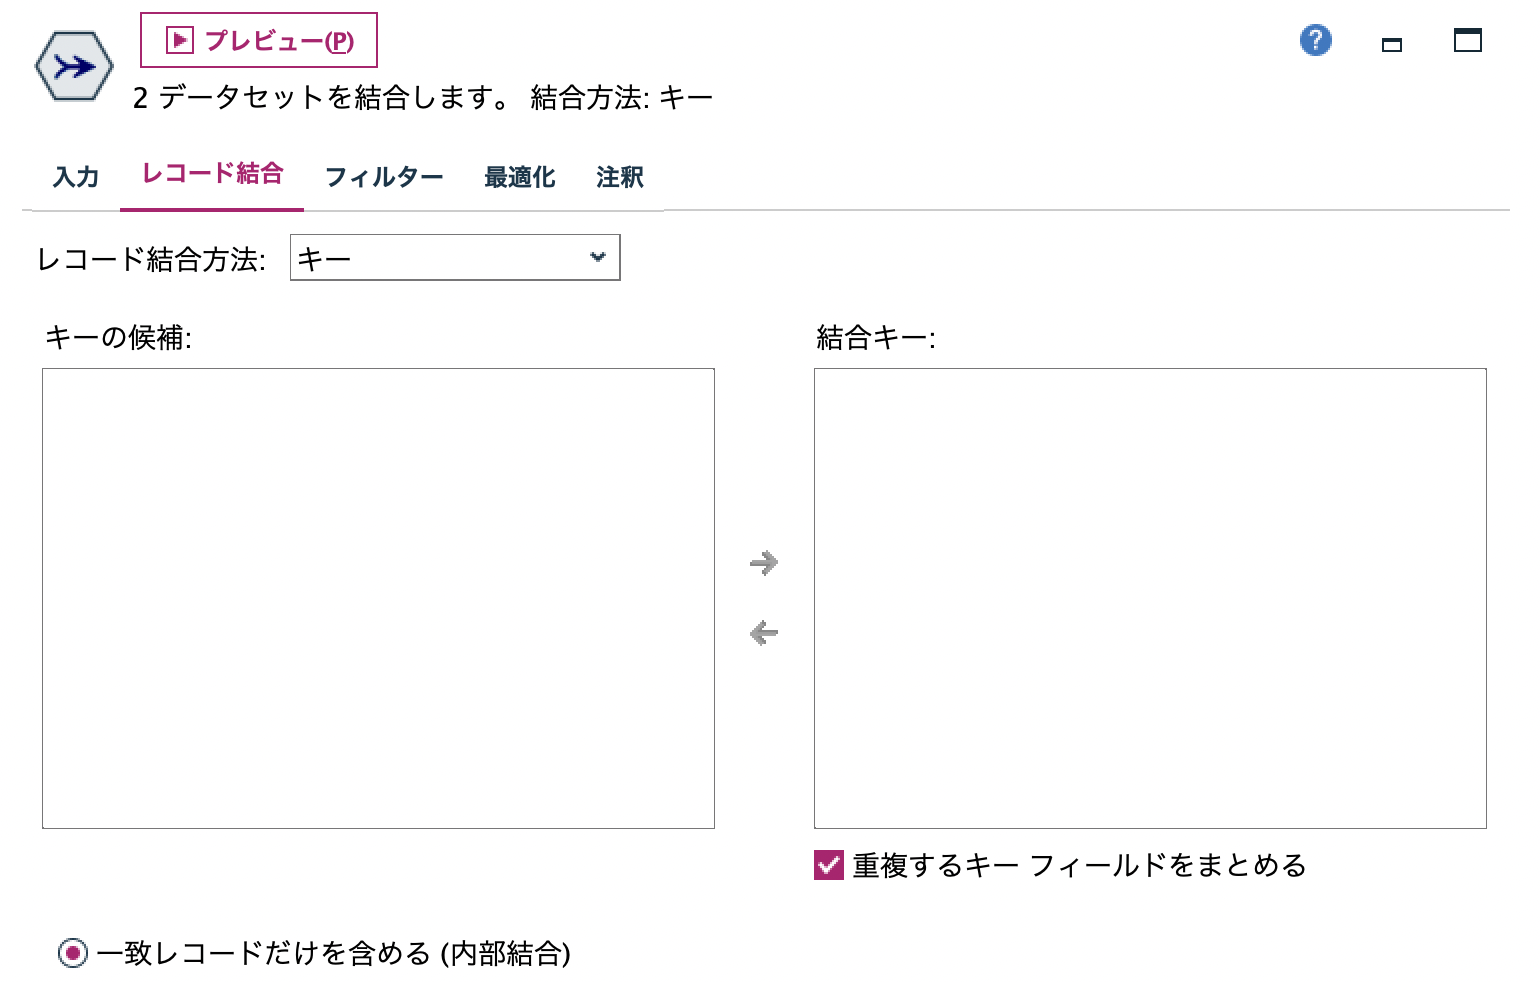Image resolution: width=1540 pixels, height=982 pixels.
Task: Open the 注釈 tab
Action: click(x=618, y=176)
